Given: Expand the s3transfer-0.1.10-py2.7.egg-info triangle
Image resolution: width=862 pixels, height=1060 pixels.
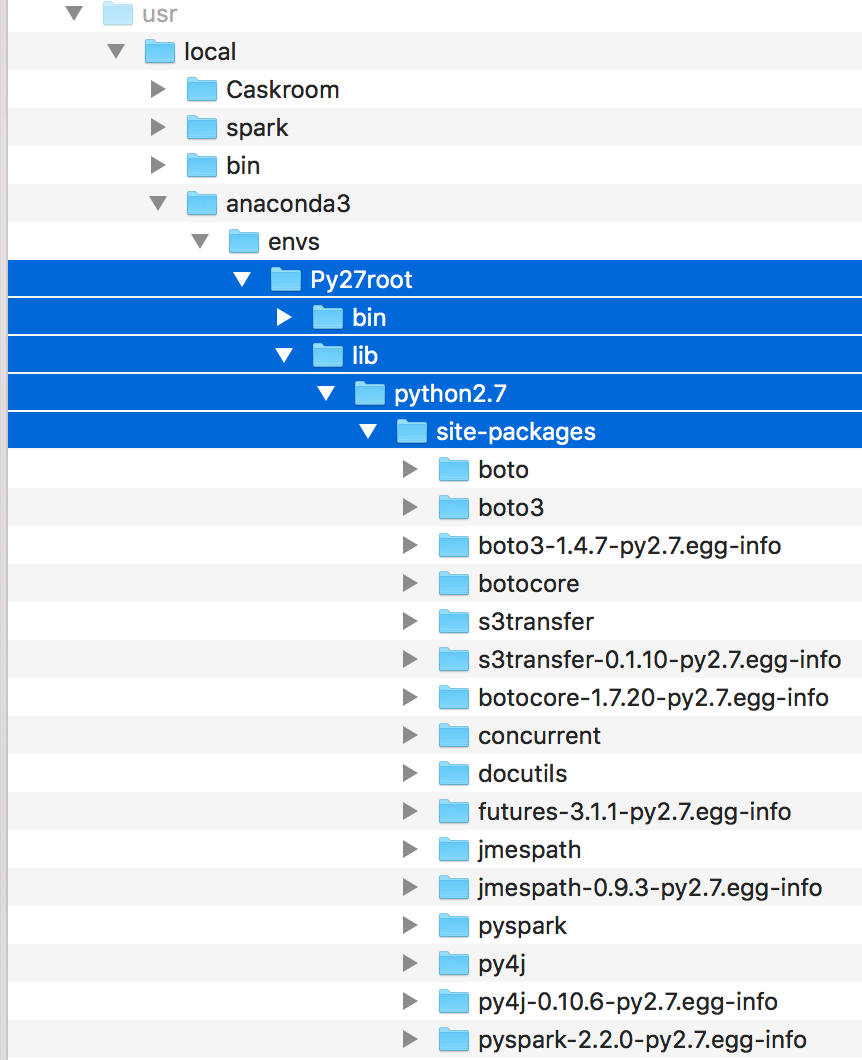Looking at the screenshot, I should (x=410, y=658).
